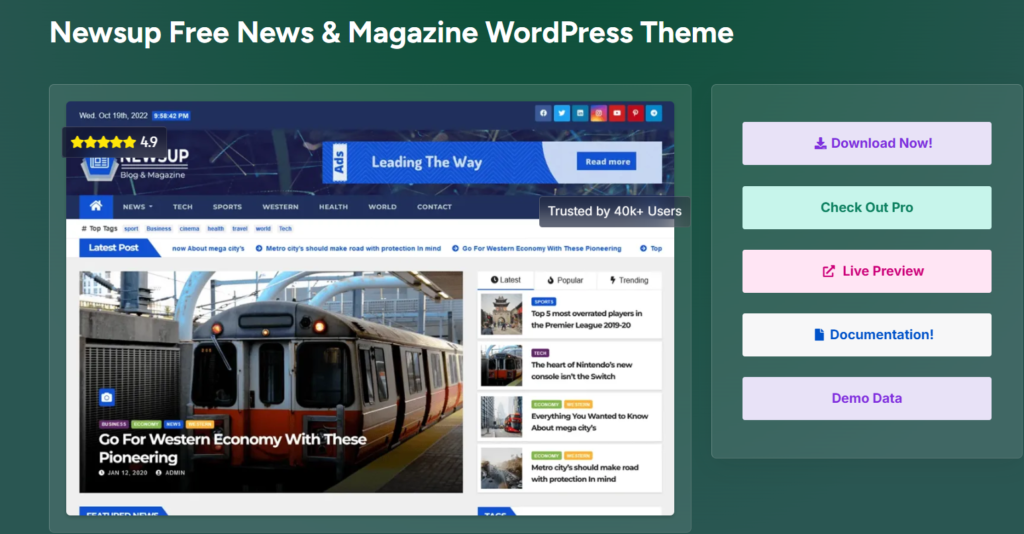Expand the NEWS menu dropdown
The height and width of the screenshot is (534, 1024).
(x=137, y=207)
